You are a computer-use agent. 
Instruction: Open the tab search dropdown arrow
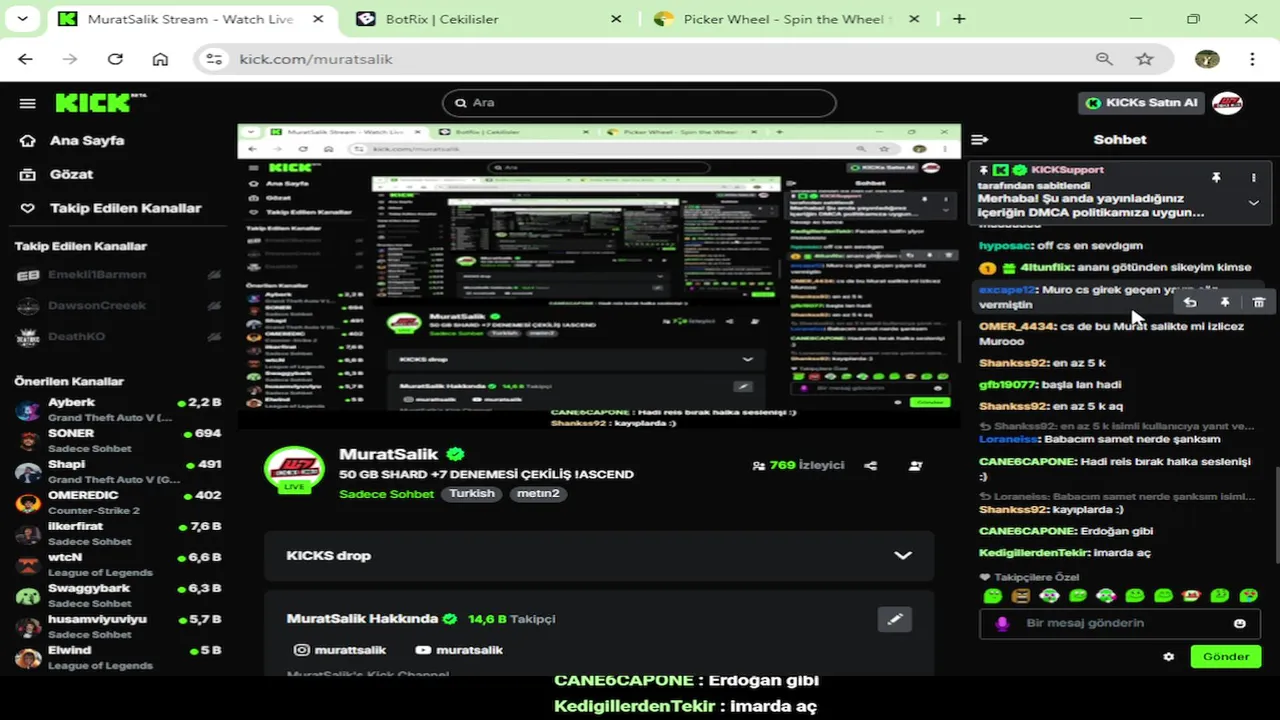(x=22, y=19)
